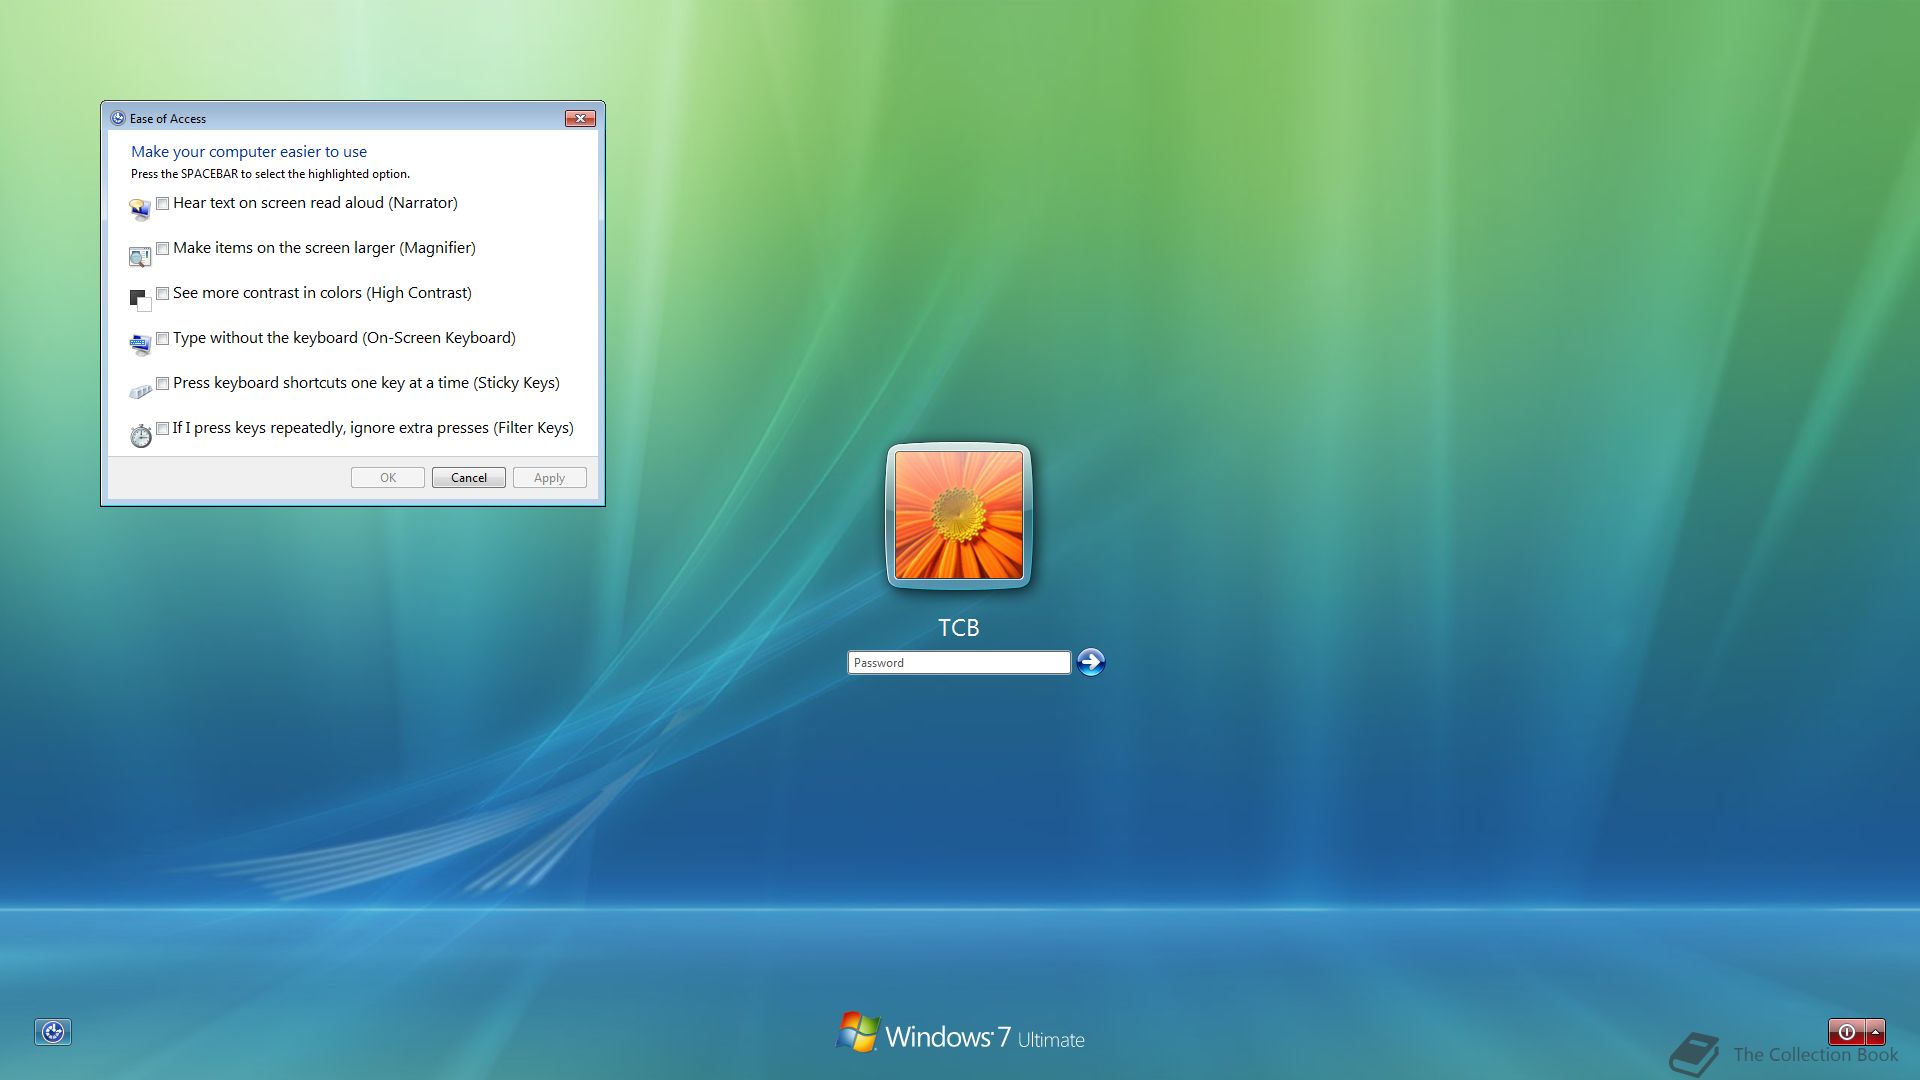Open Ease of Access button at bottom-left corner
The width and height of the screenshot is (1920, 1080).
[53, 1032]
